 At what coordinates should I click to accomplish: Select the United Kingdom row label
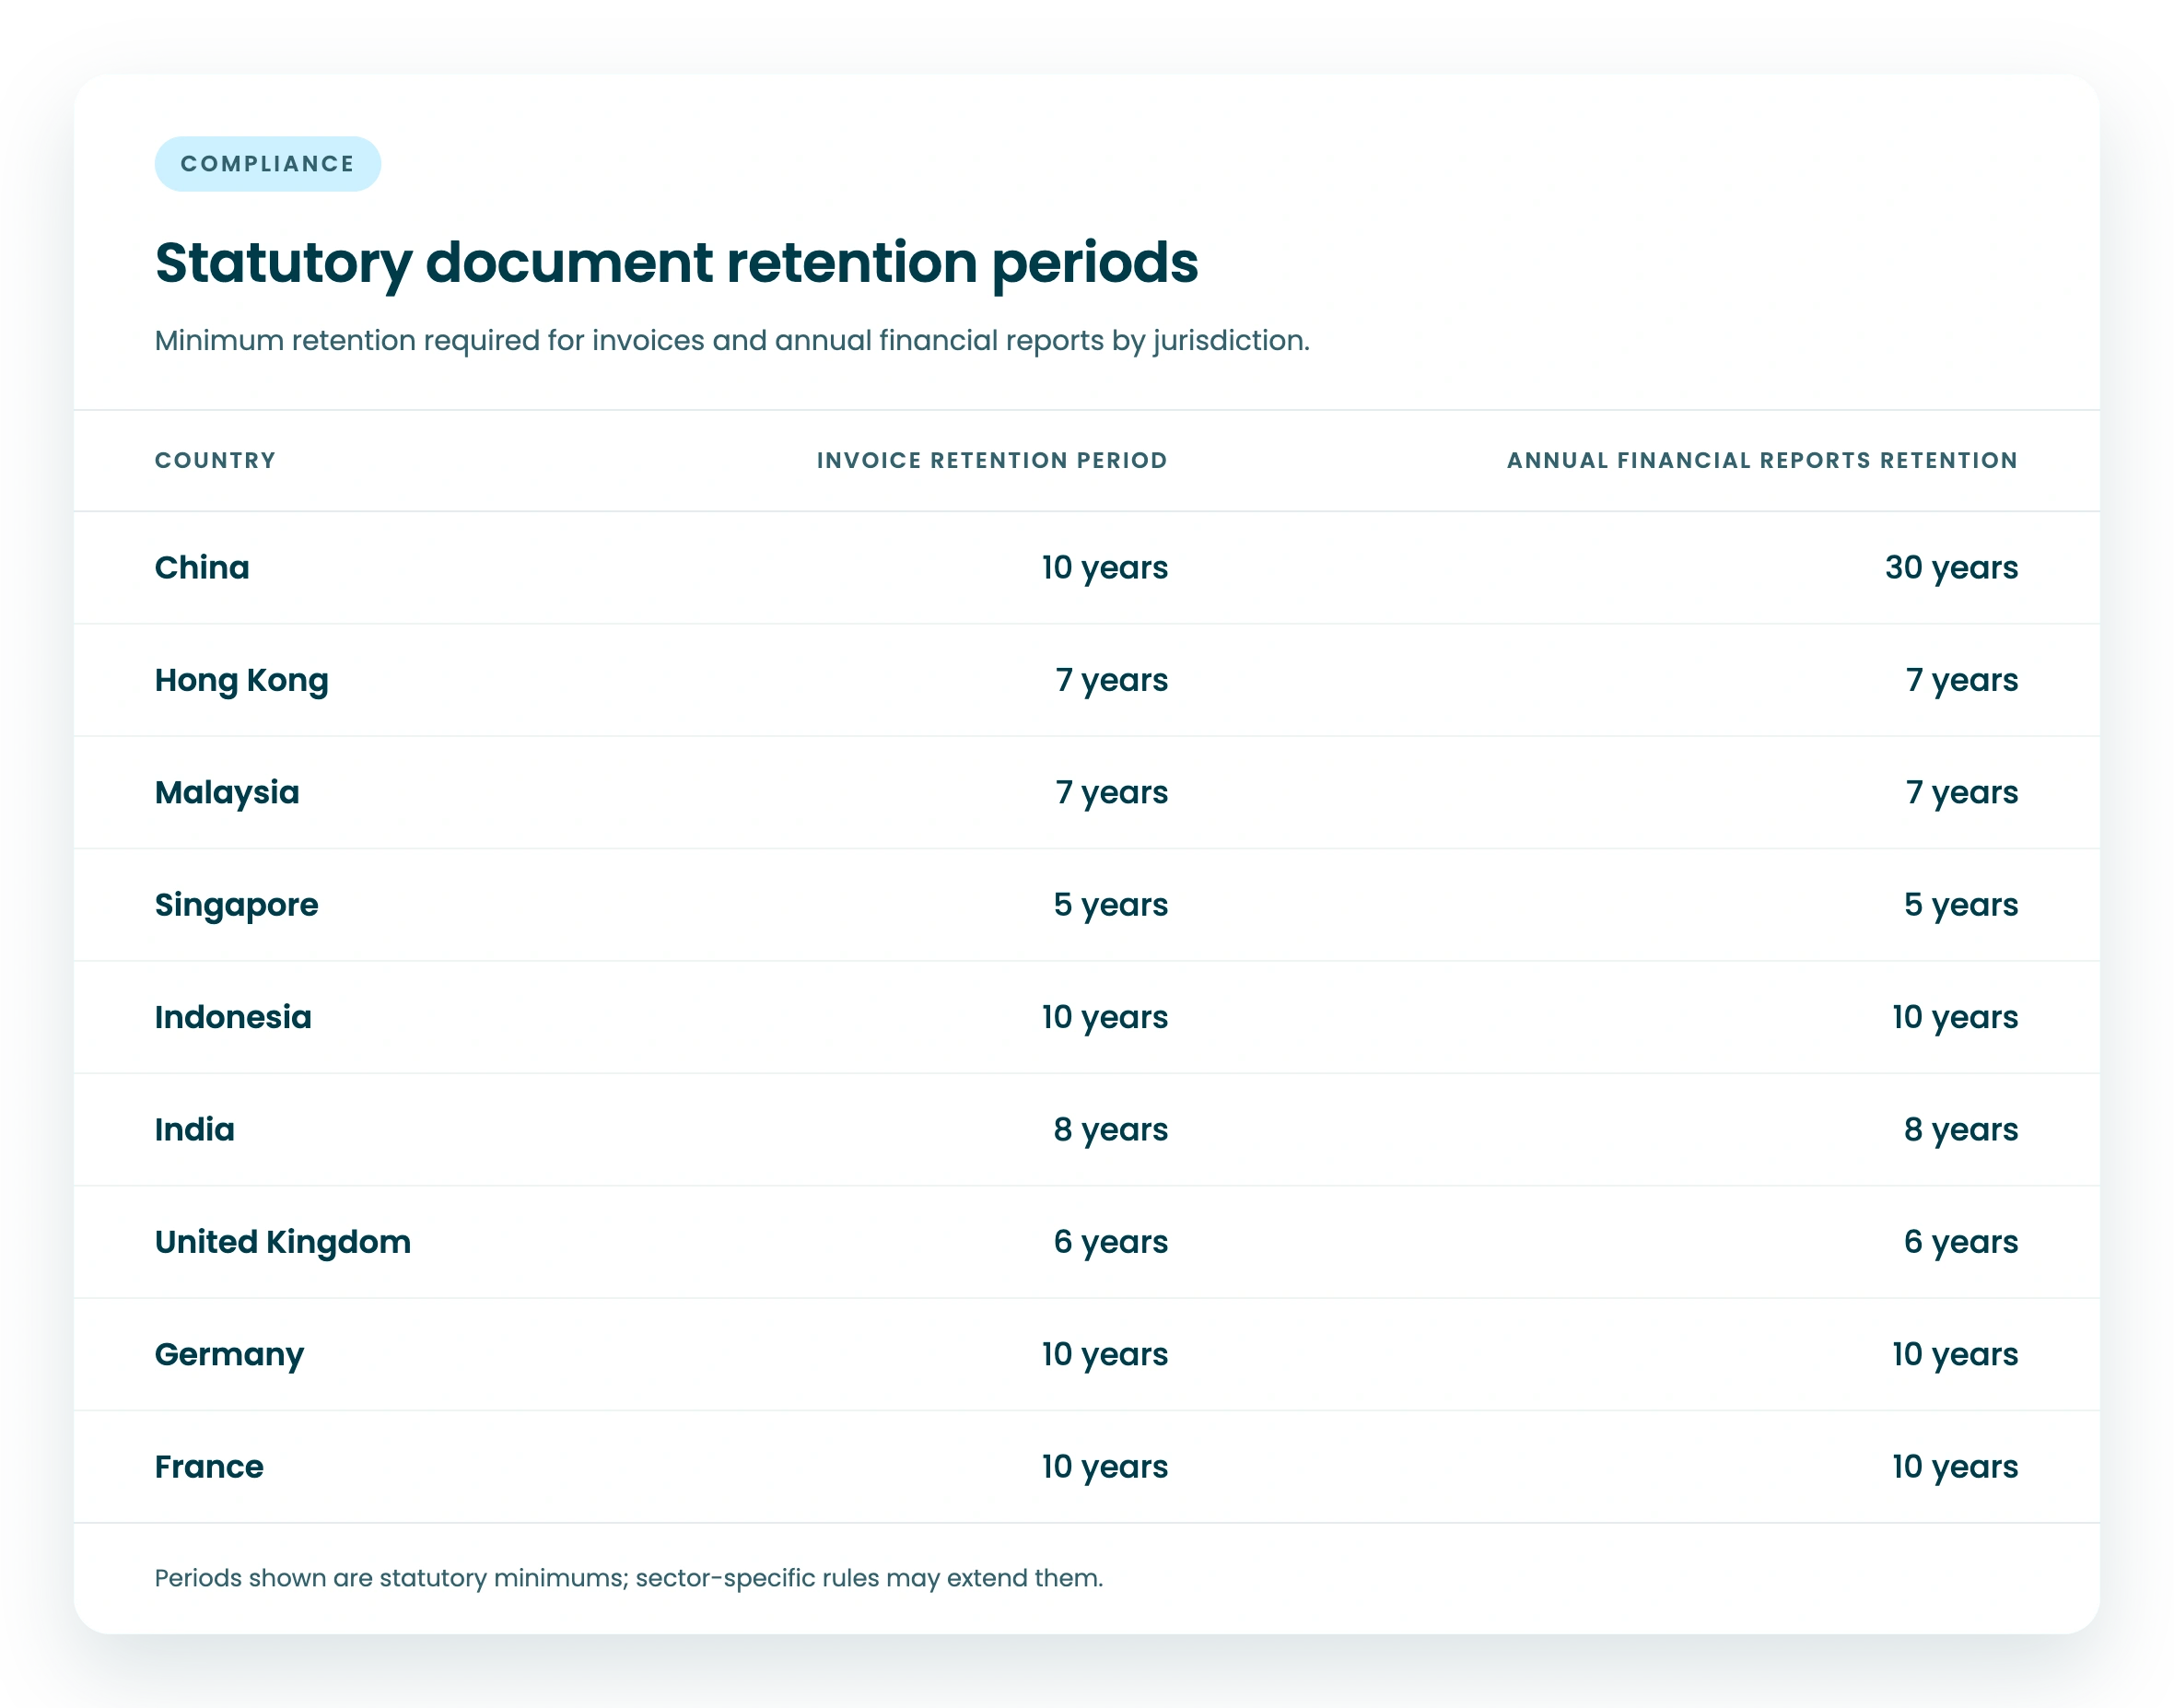pyautogui.click(x=283, y=1242)
